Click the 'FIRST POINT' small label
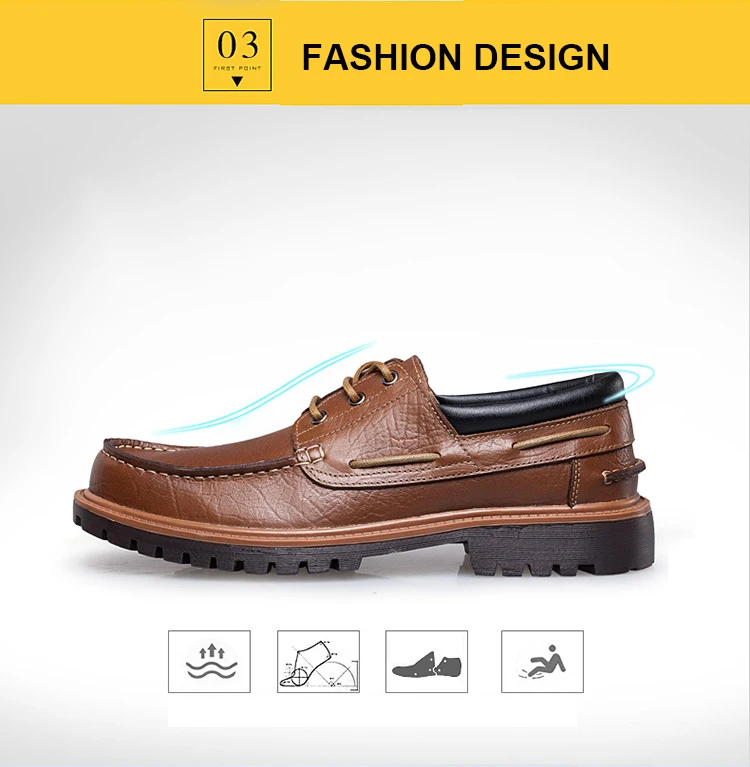Screen dimensions: 750x767 [237, 68]
